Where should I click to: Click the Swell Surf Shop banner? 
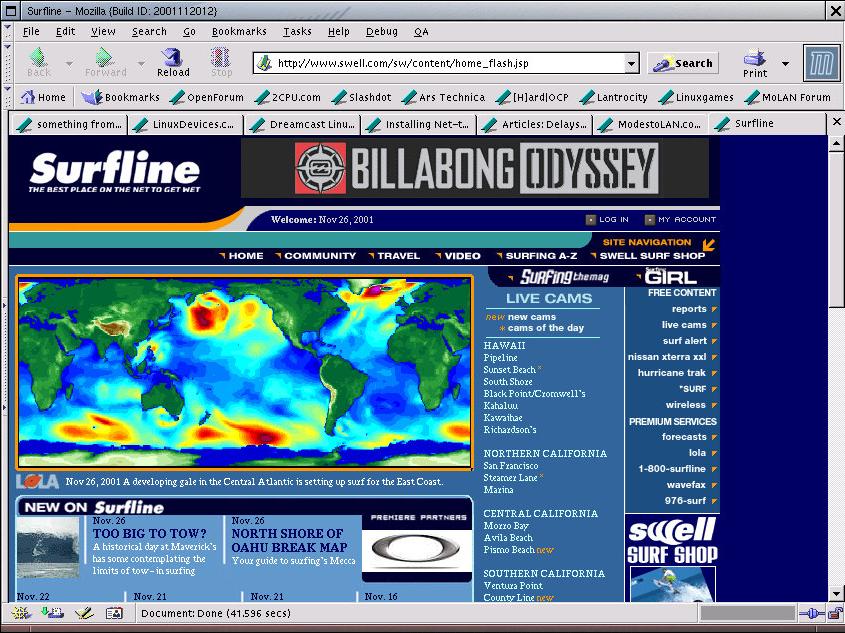pos(672,540)
